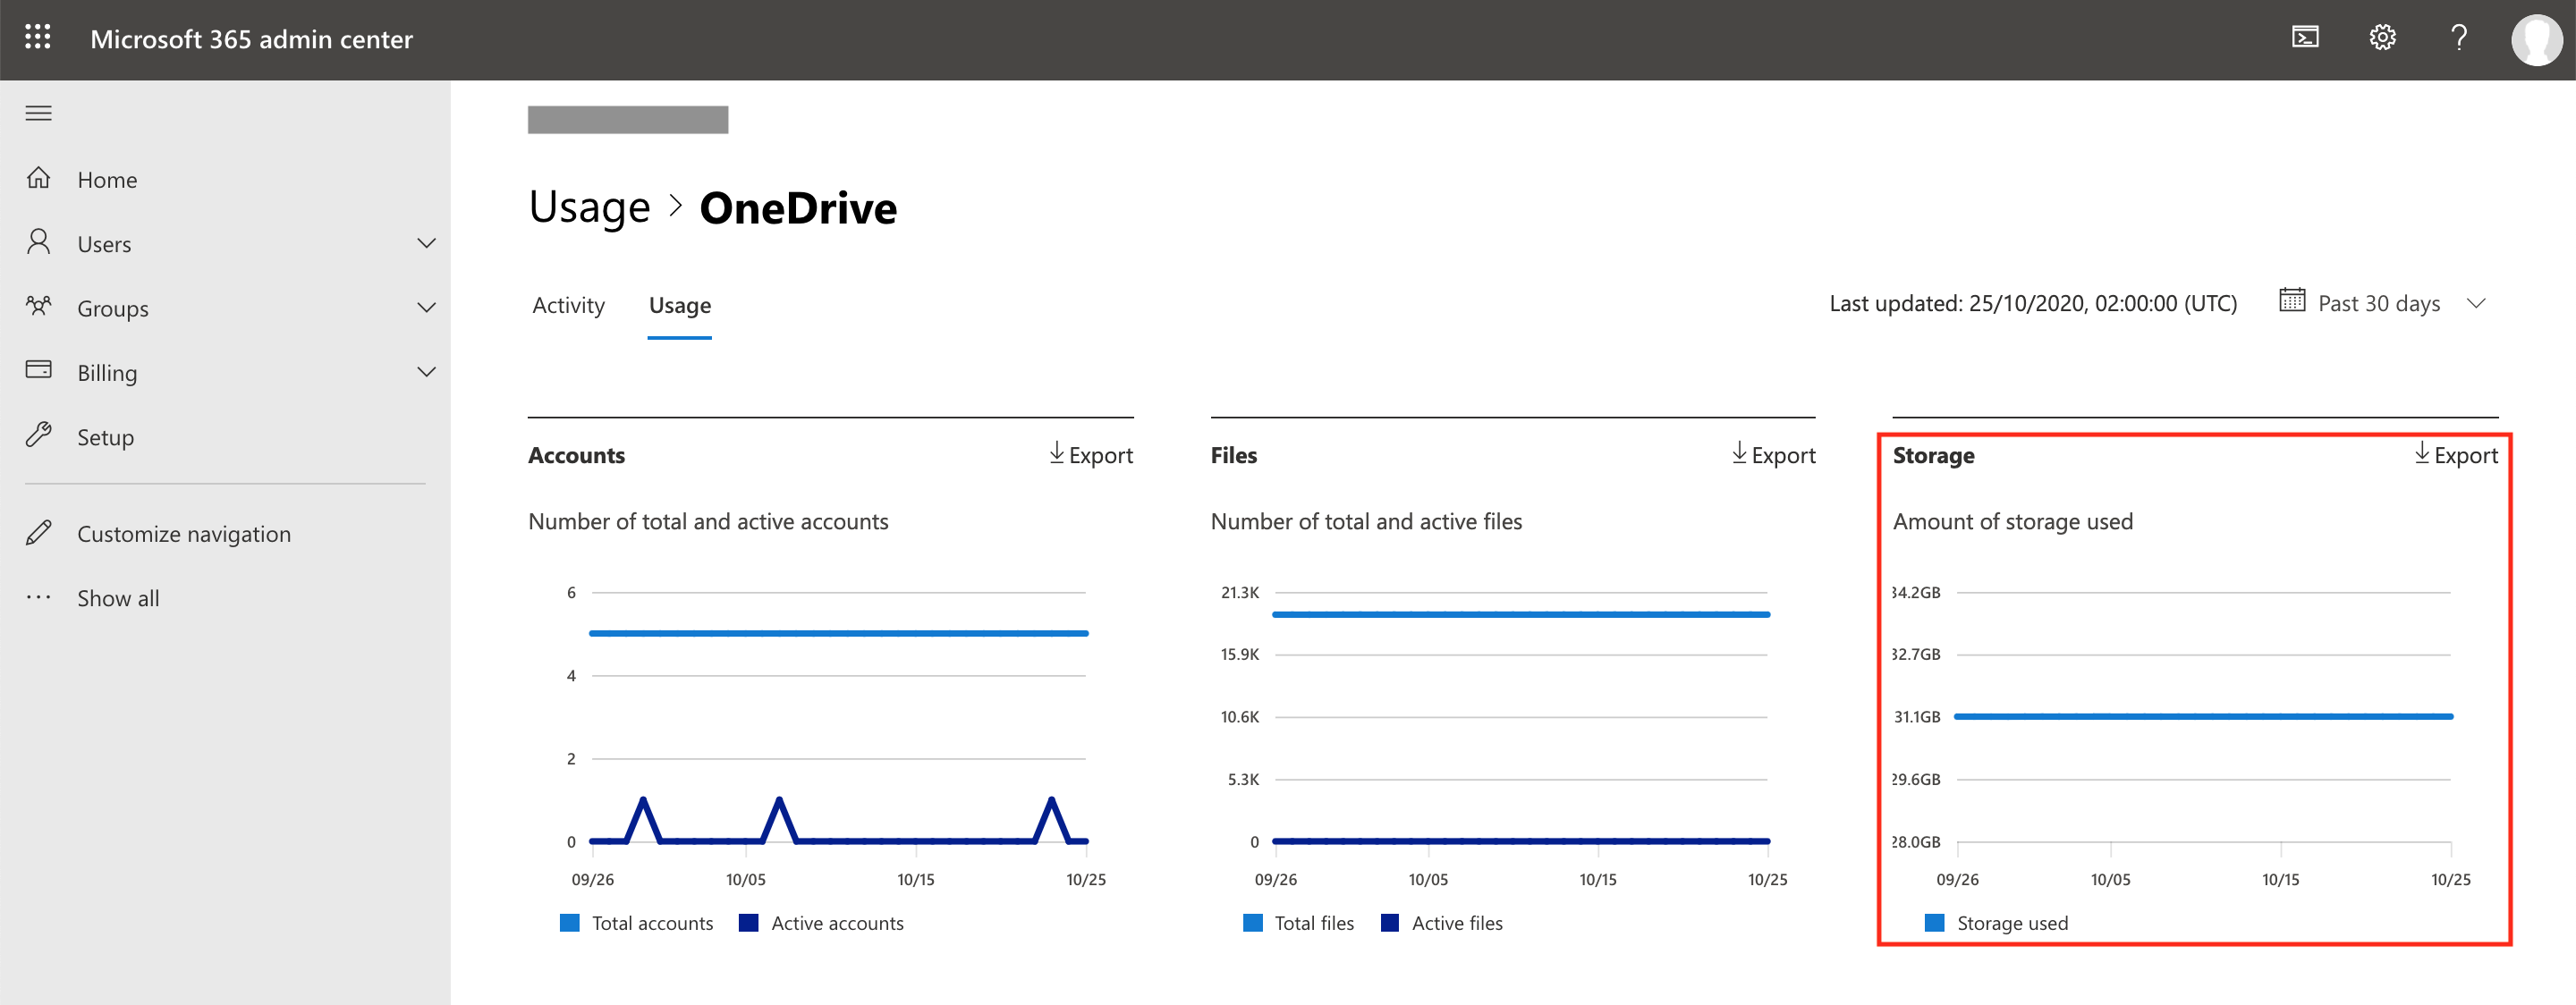Click the Storage chart title
Screen dimensions: 2576x1005
[x=1933, y=455]
